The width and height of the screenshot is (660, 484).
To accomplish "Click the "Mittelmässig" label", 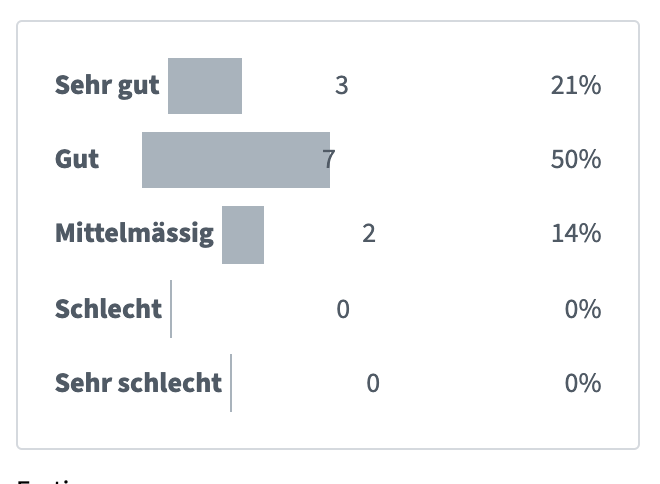I will point(134,234).
